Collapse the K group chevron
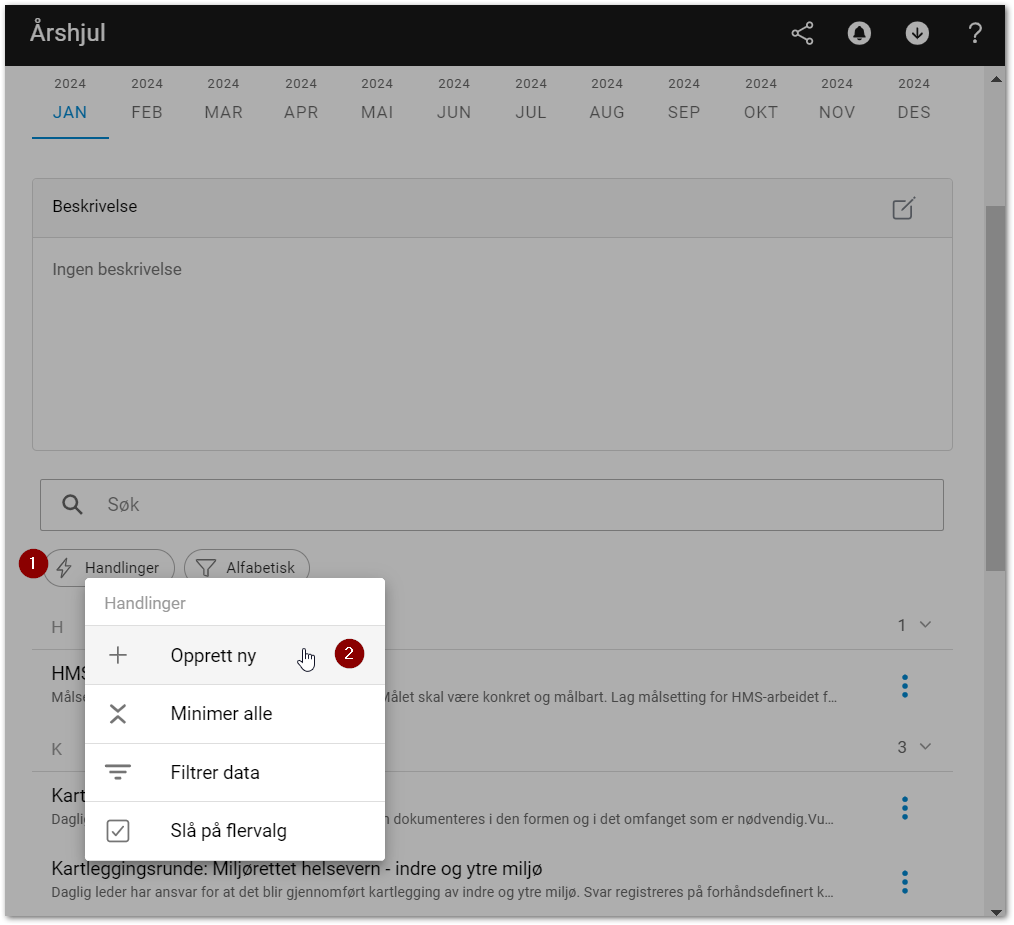Screen dimensions: 1014x925 pos(925,747)
